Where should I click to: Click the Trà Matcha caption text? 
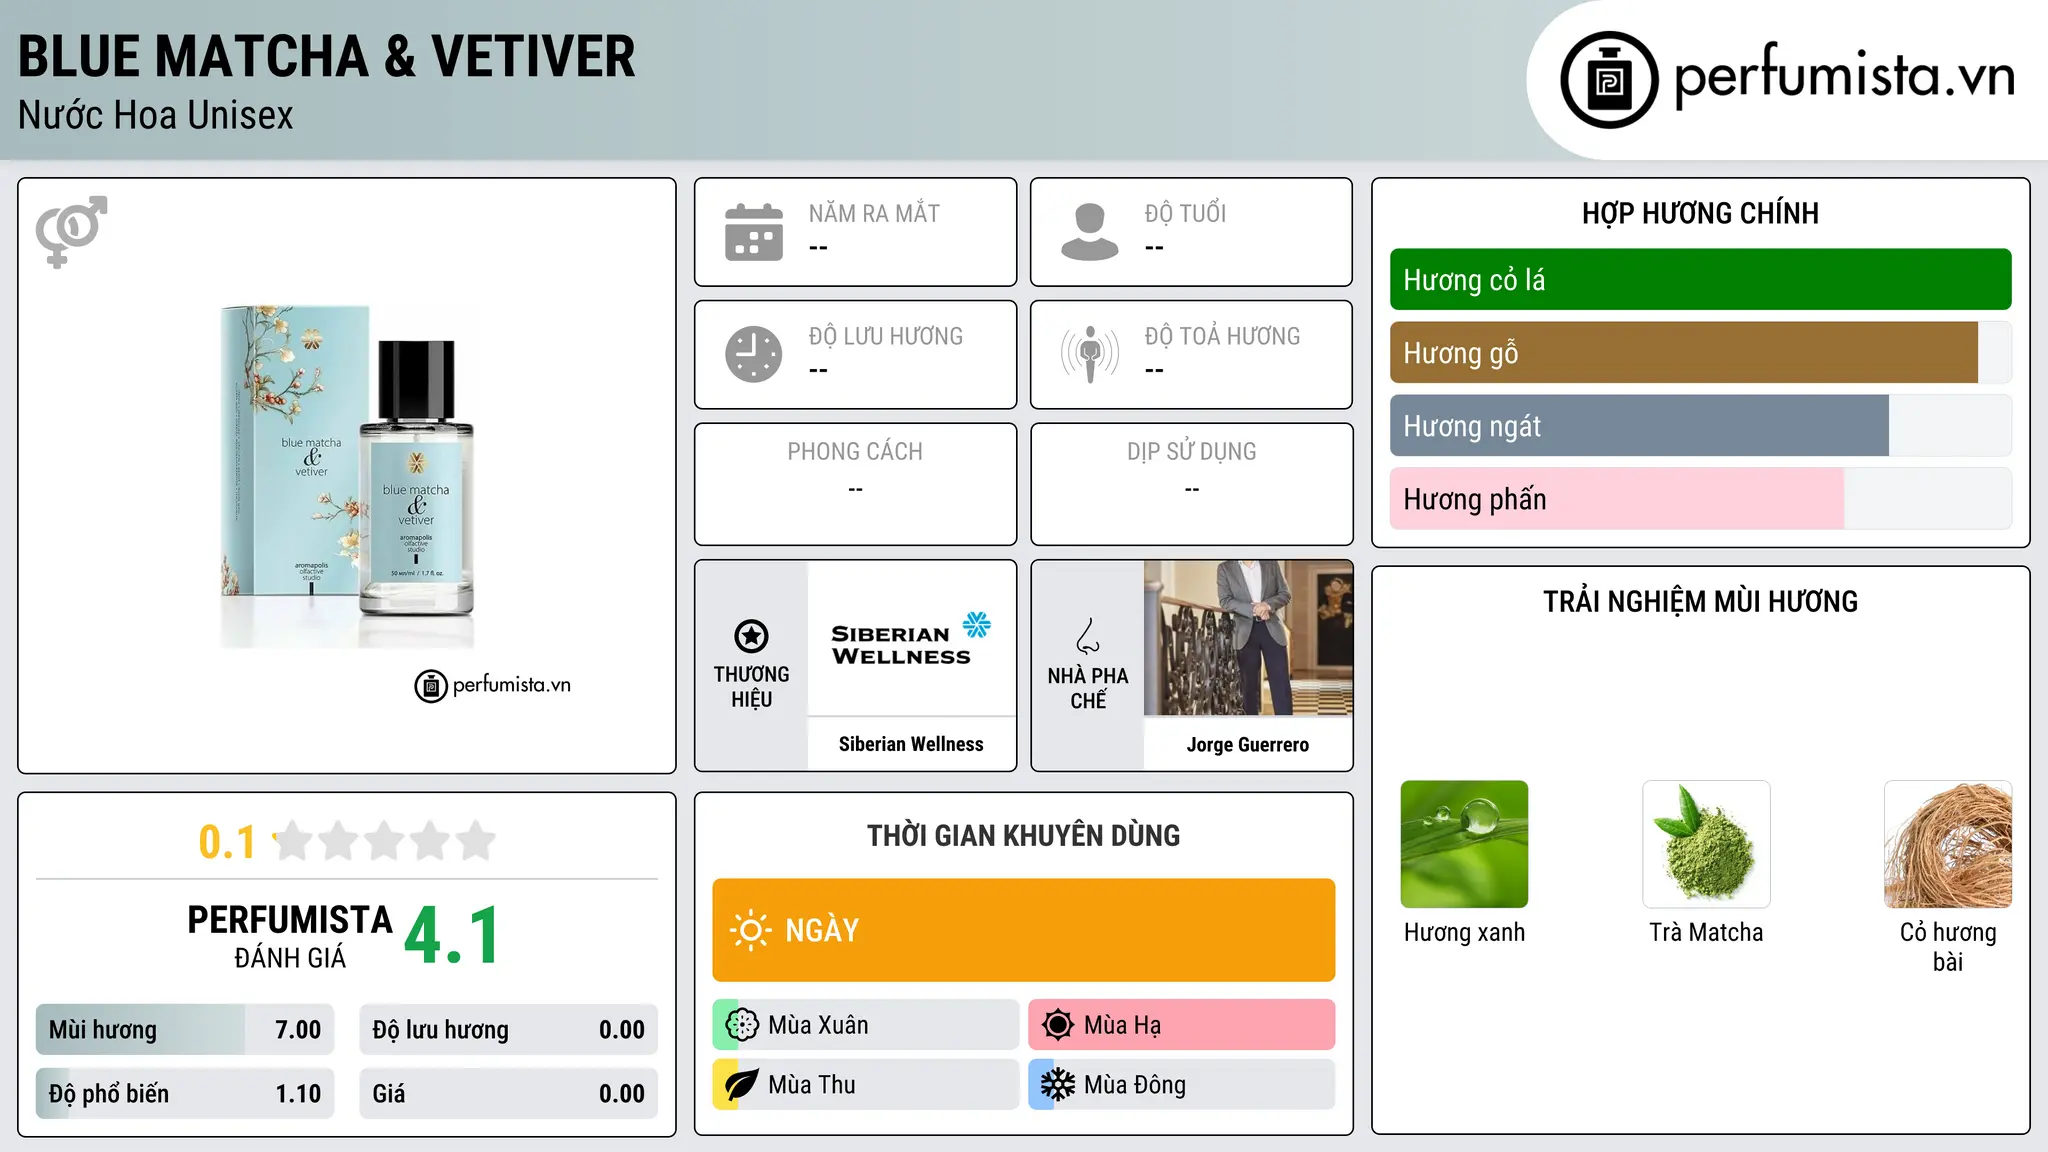coord(1706,933)
